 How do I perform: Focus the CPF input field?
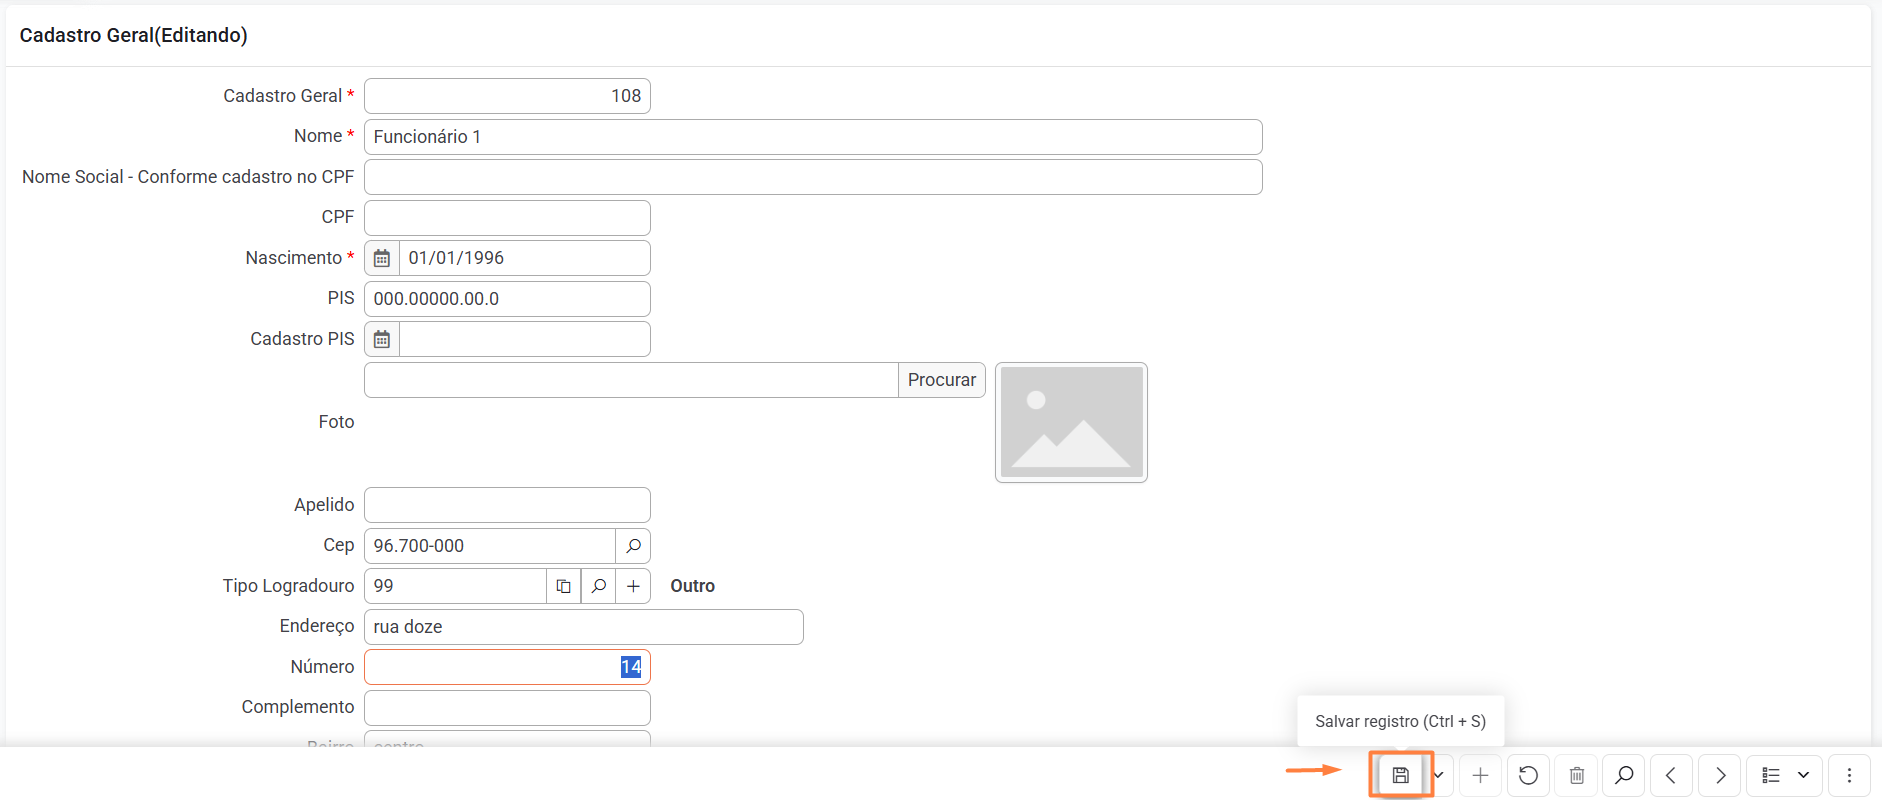[507, 218]
